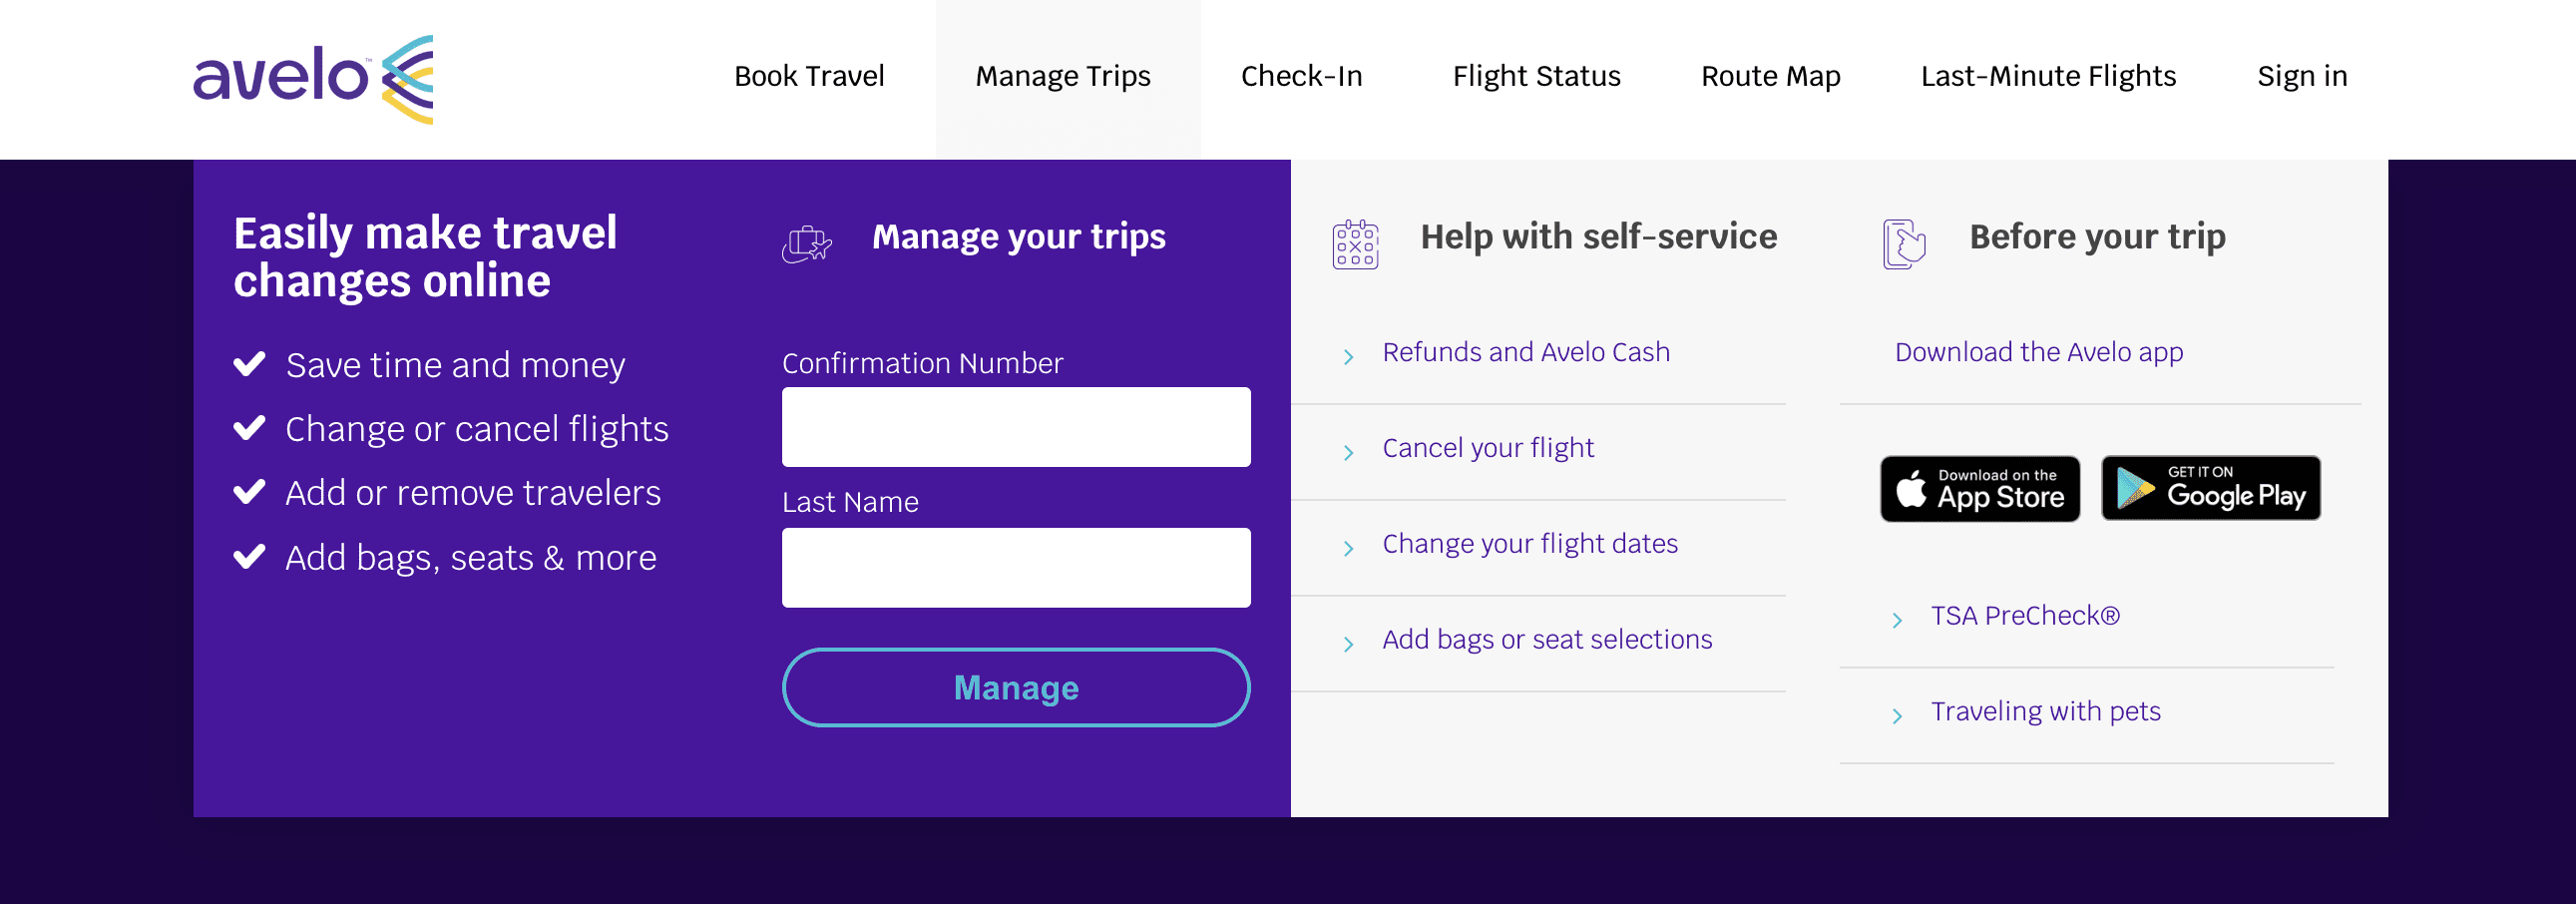Open the Cancel your flight link
Screen dimensions: 2576x904
pos(1487,448)
